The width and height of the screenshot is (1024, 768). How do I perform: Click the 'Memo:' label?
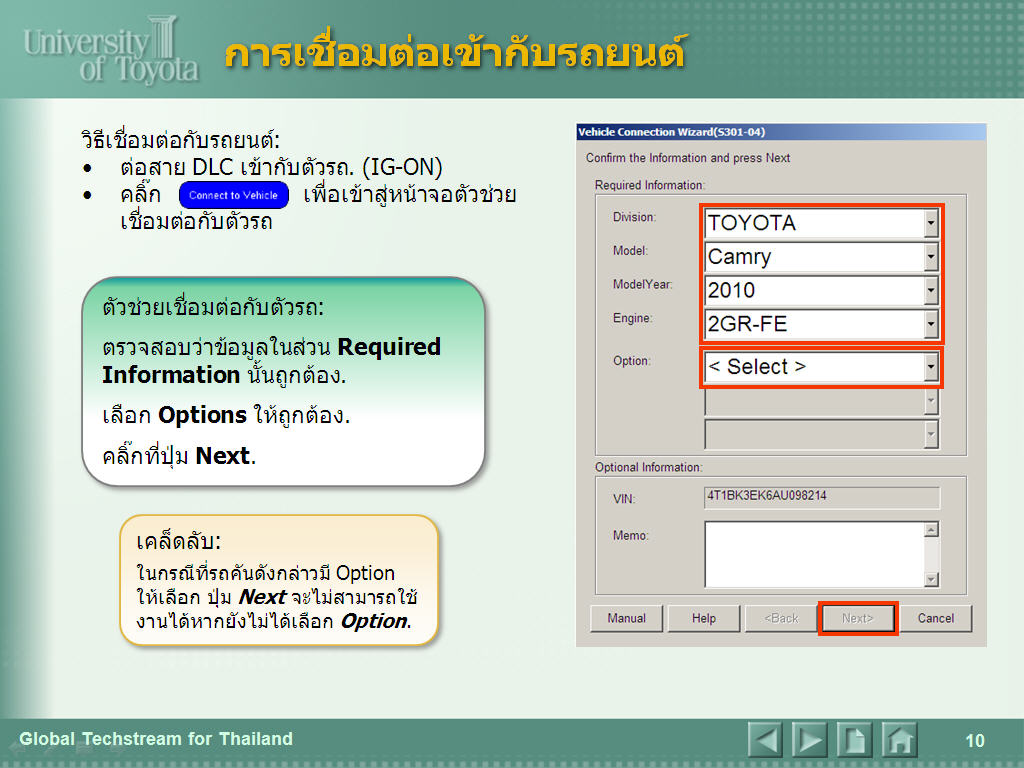pyautogui.click(x=630, y=536)
